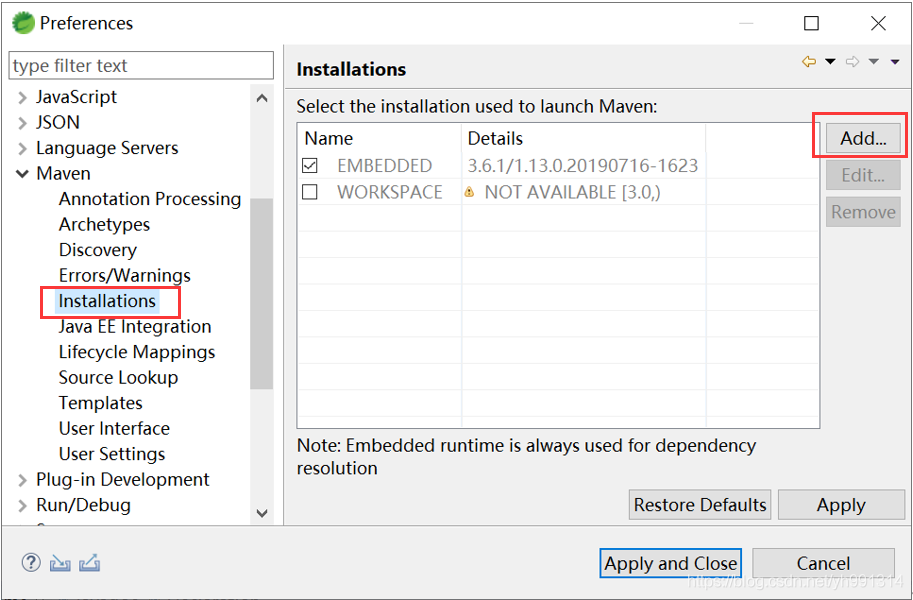Open the help question mark icon
The width and height of the screenshot is (913, 600).
pos(30,563)
